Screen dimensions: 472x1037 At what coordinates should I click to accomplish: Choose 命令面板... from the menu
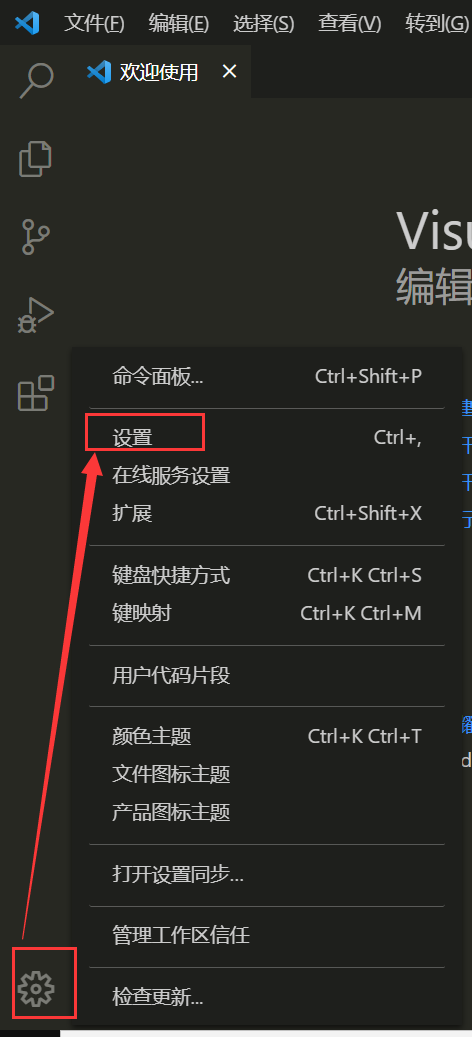[267, 376]
